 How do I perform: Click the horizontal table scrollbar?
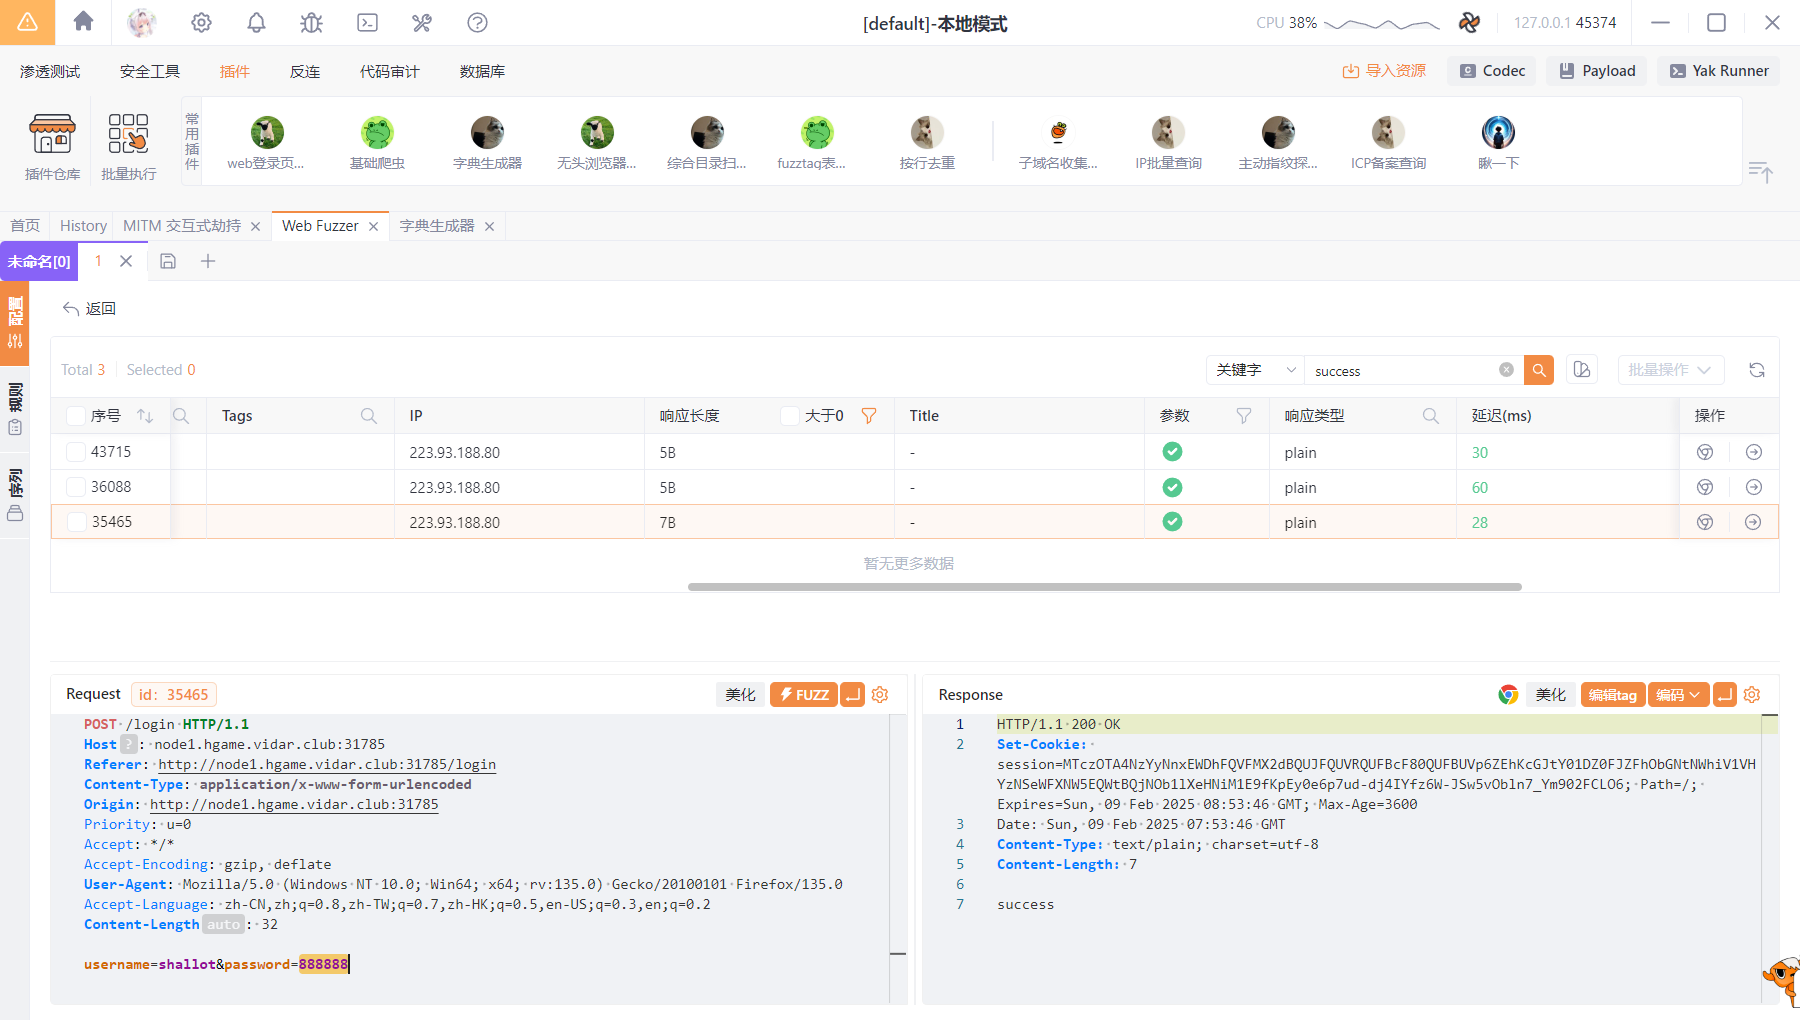[1104, 587]
